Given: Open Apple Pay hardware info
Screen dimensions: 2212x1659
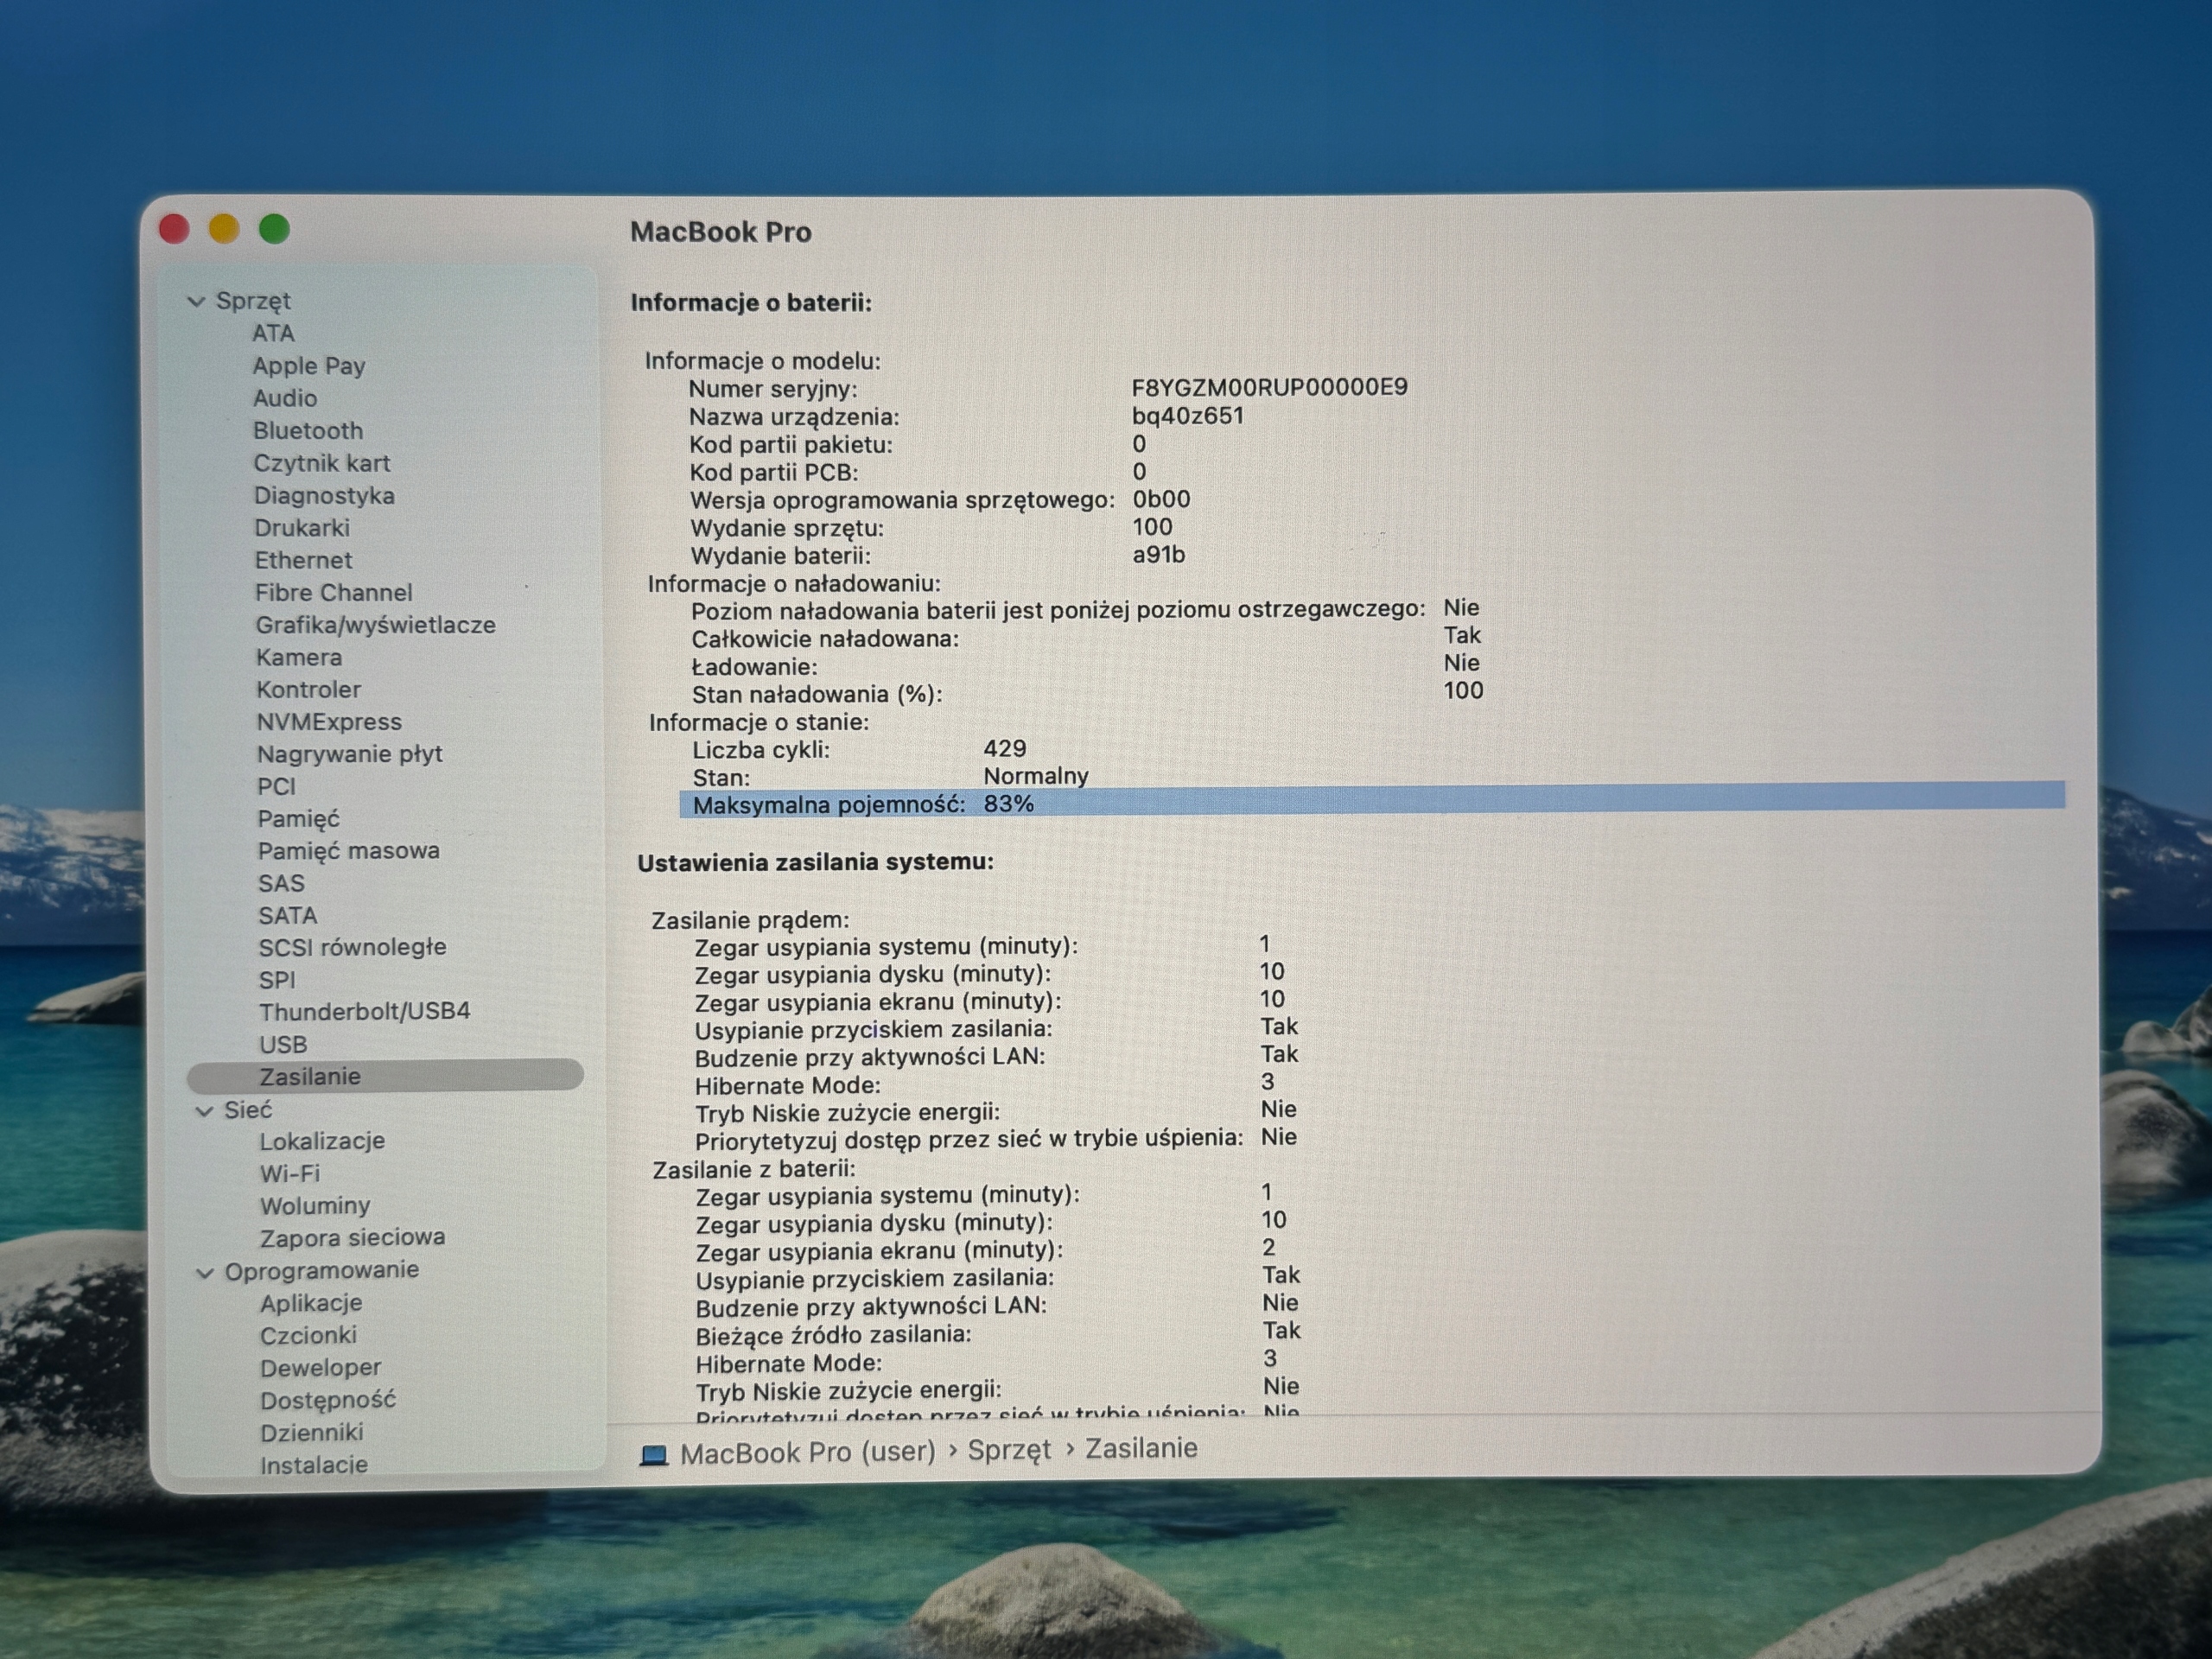Looking at the screenshot, I should pos(309,366).
